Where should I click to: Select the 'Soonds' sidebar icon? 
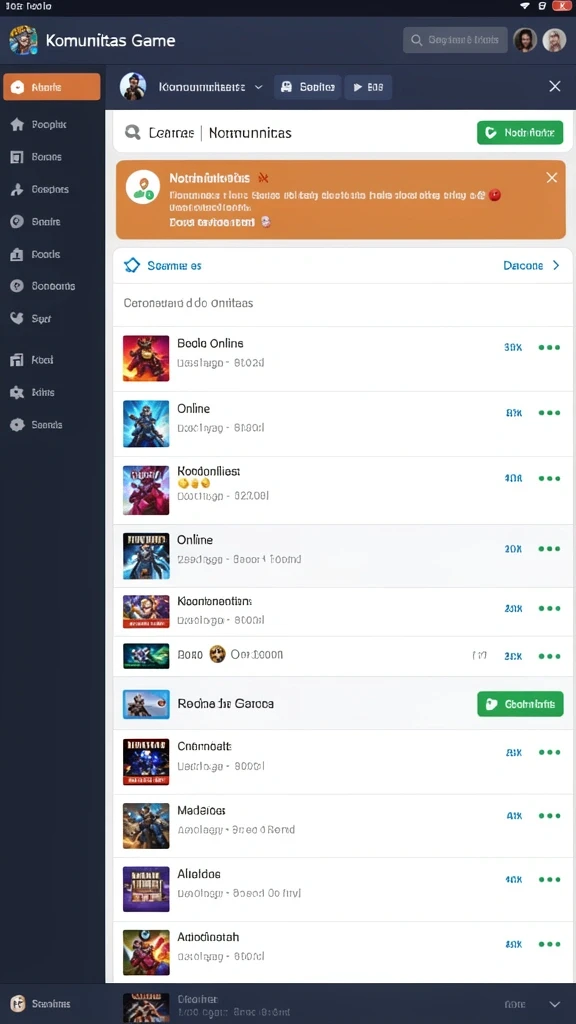point(17,425)
